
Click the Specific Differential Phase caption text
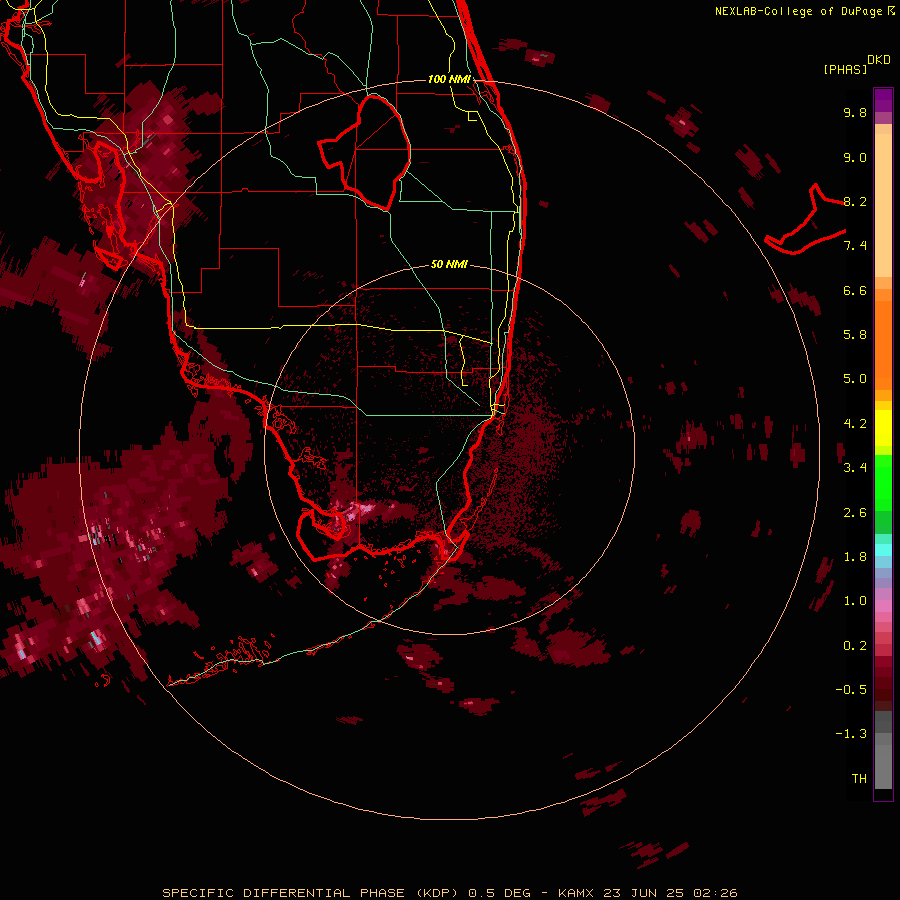coord(449,893)
